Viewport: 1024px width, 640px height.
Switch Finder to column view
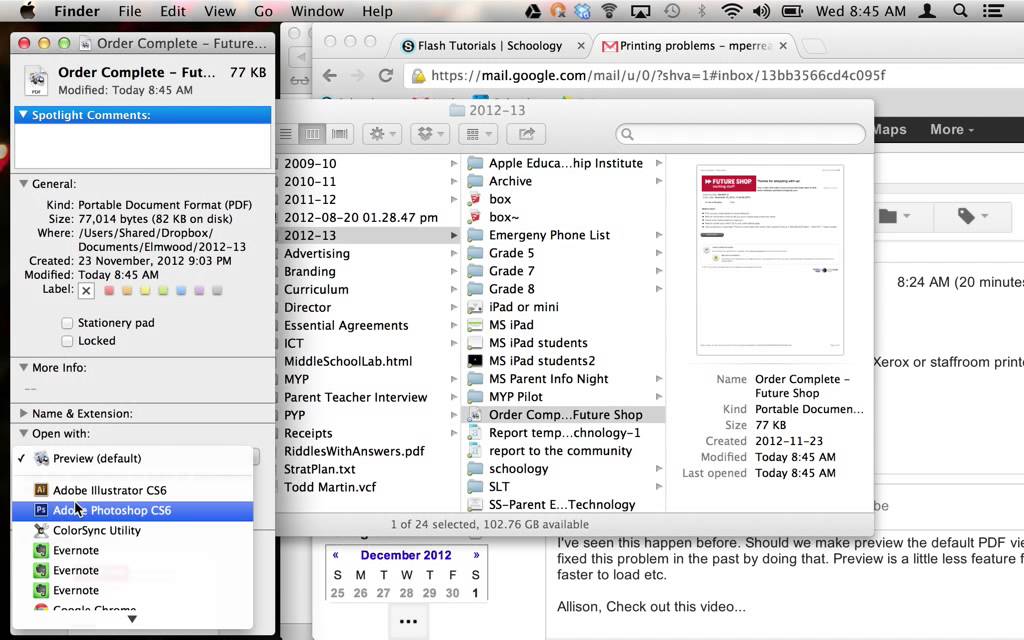(312, 134)
